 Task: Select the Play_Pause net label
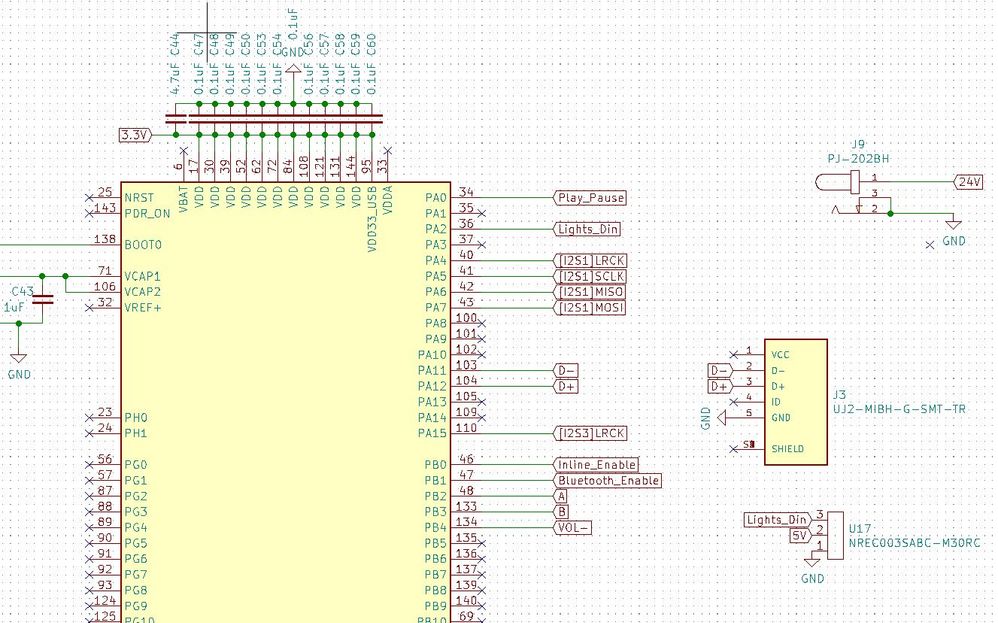click(590, 198)
